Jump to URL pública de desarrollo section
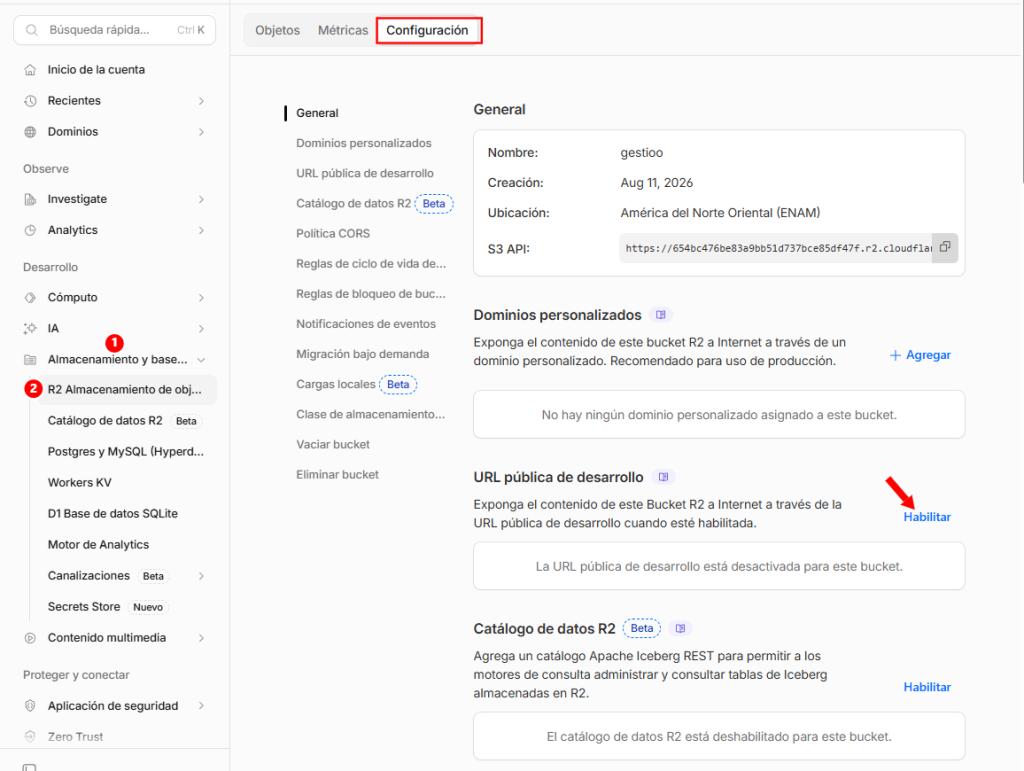The image size is (1024, 771). click(x=365, y=173)
